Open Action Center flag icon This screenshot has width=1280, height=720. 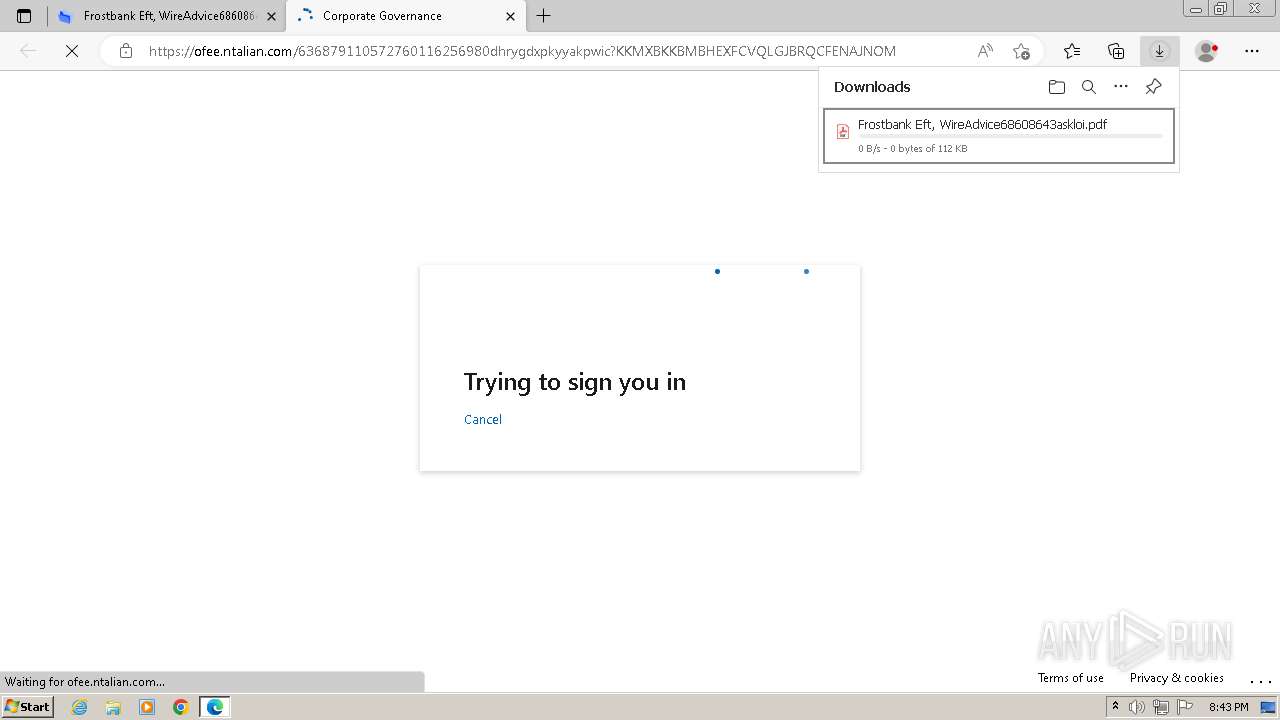1184,707
